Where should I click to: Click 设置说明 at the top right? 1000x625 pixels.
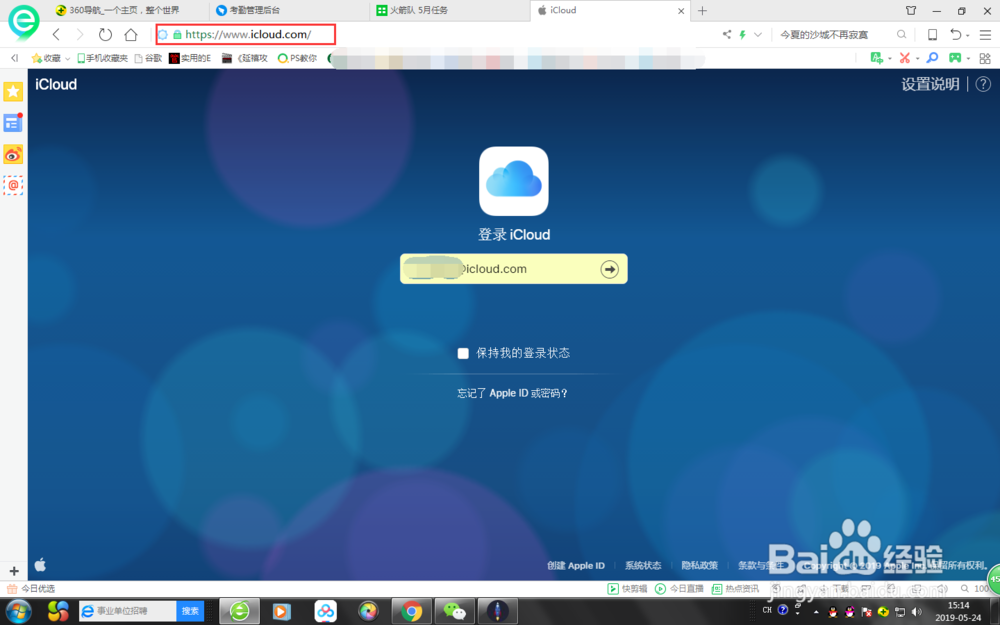point(930,84)
